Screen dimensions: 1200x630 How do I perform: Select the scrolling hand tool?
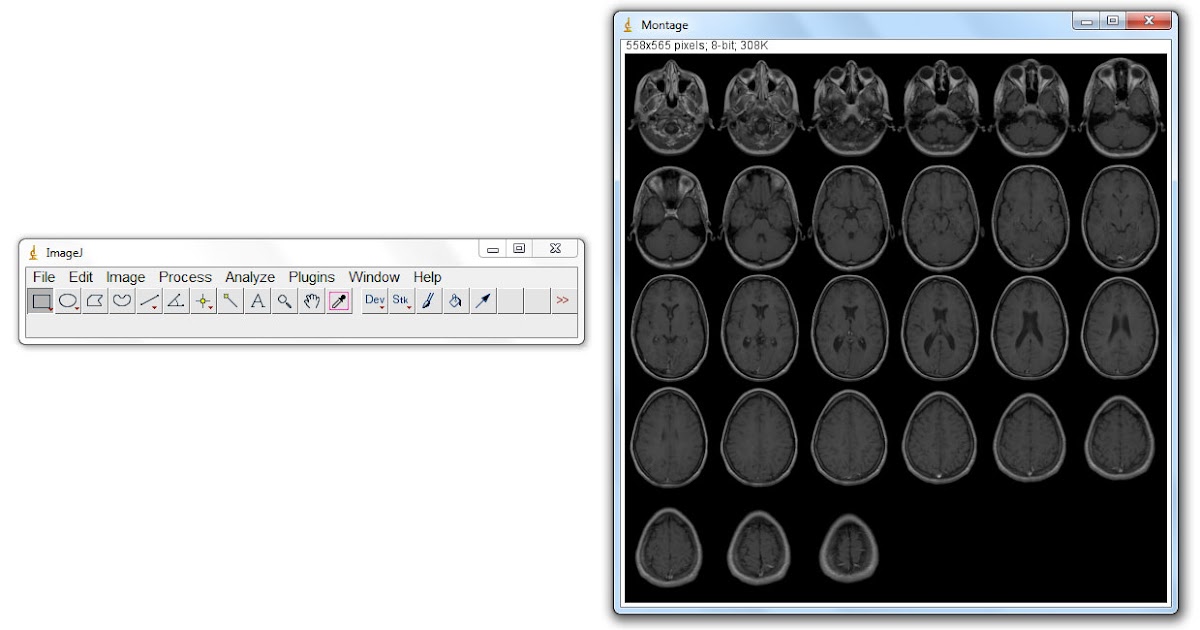click(x=311, y=300)
